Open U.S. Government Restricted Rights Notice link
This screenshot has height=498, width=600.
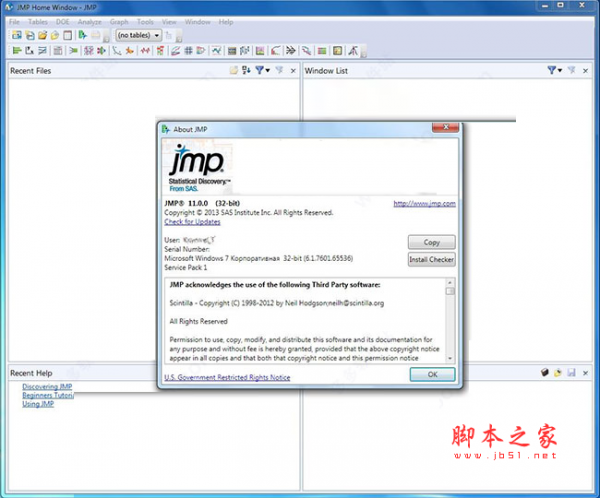pos(227,377)
